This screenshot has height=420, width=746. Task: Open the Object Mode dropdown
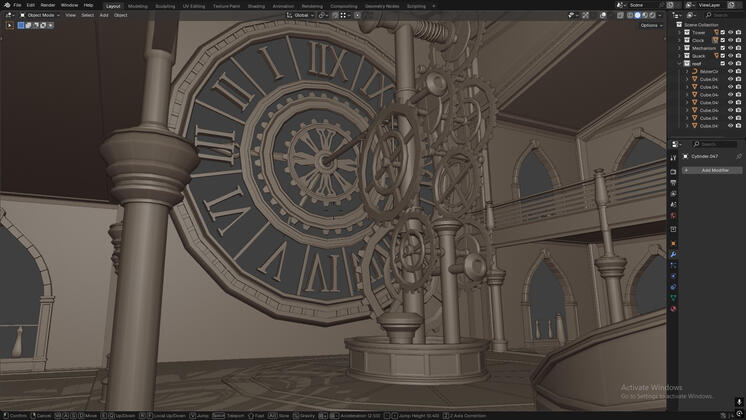[x=39, y=15]
